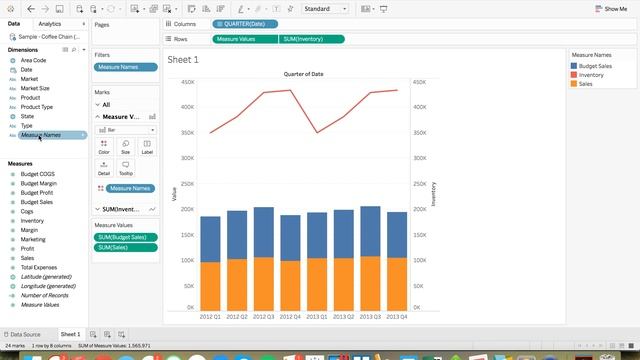
Task: Click the Sort Ascending toolbar icon
Action: tap(206, 9)
